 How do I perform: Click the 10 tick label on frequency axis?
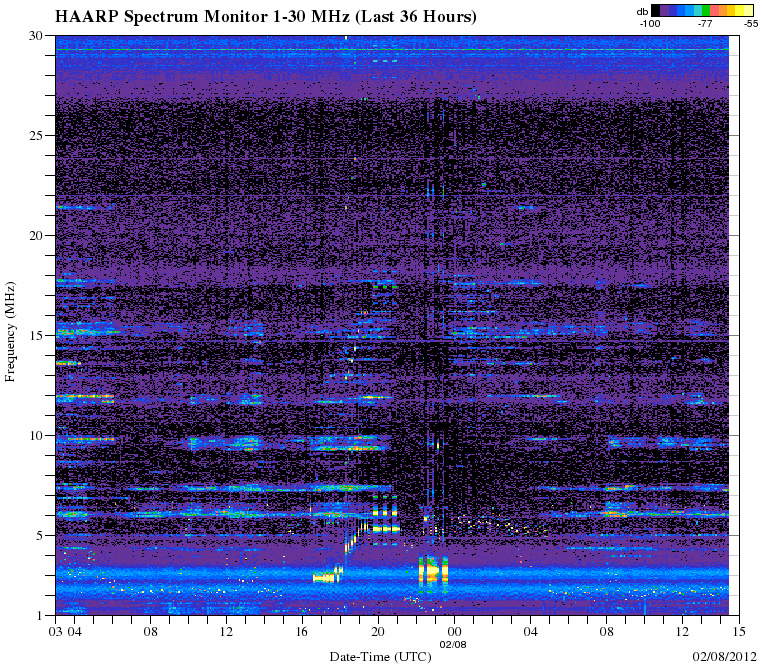pos(37,435)
